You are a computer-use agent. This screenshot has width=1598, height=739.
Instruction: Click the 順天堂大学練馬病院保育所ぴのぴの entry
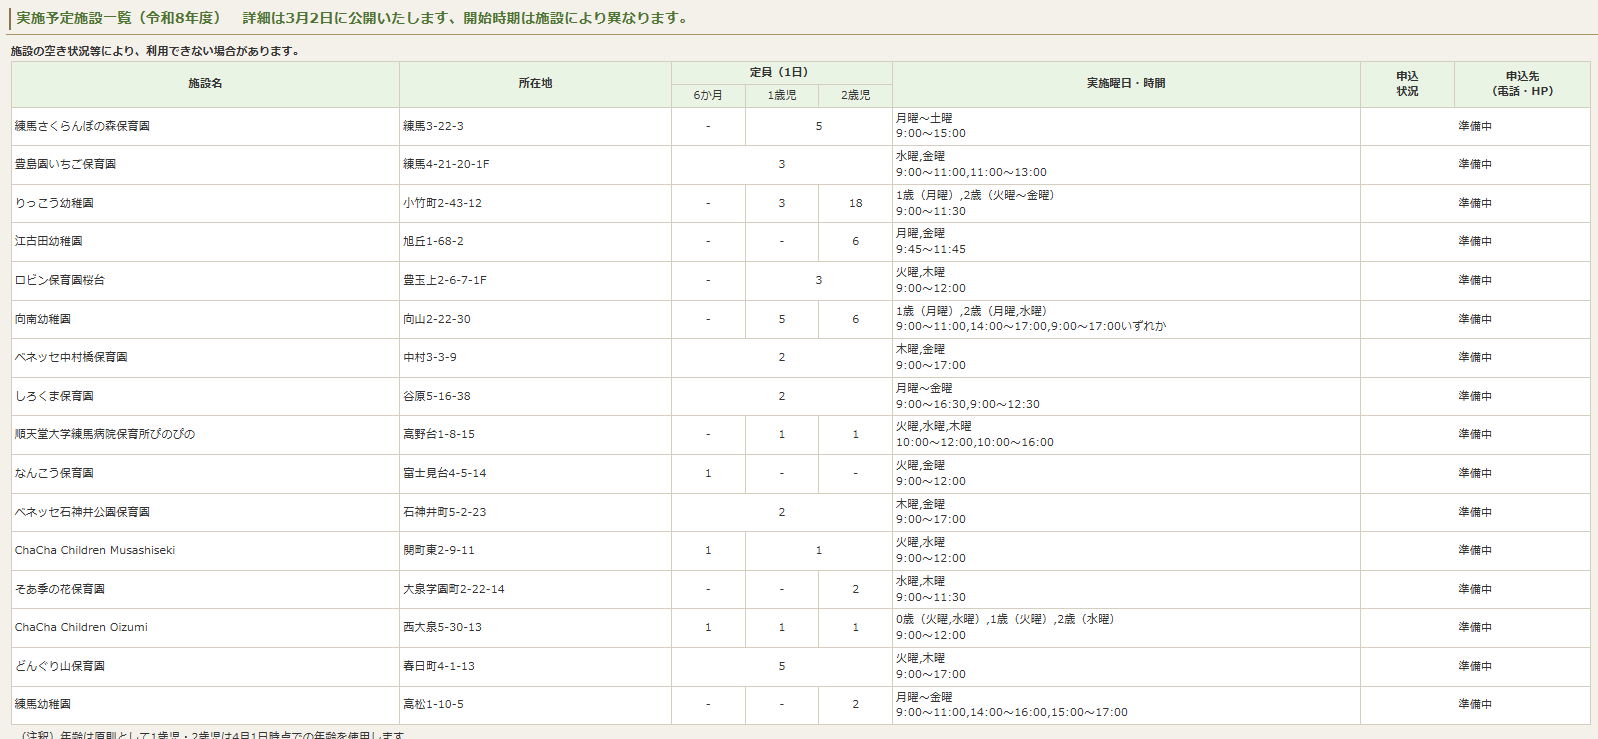tap(105, 435)
